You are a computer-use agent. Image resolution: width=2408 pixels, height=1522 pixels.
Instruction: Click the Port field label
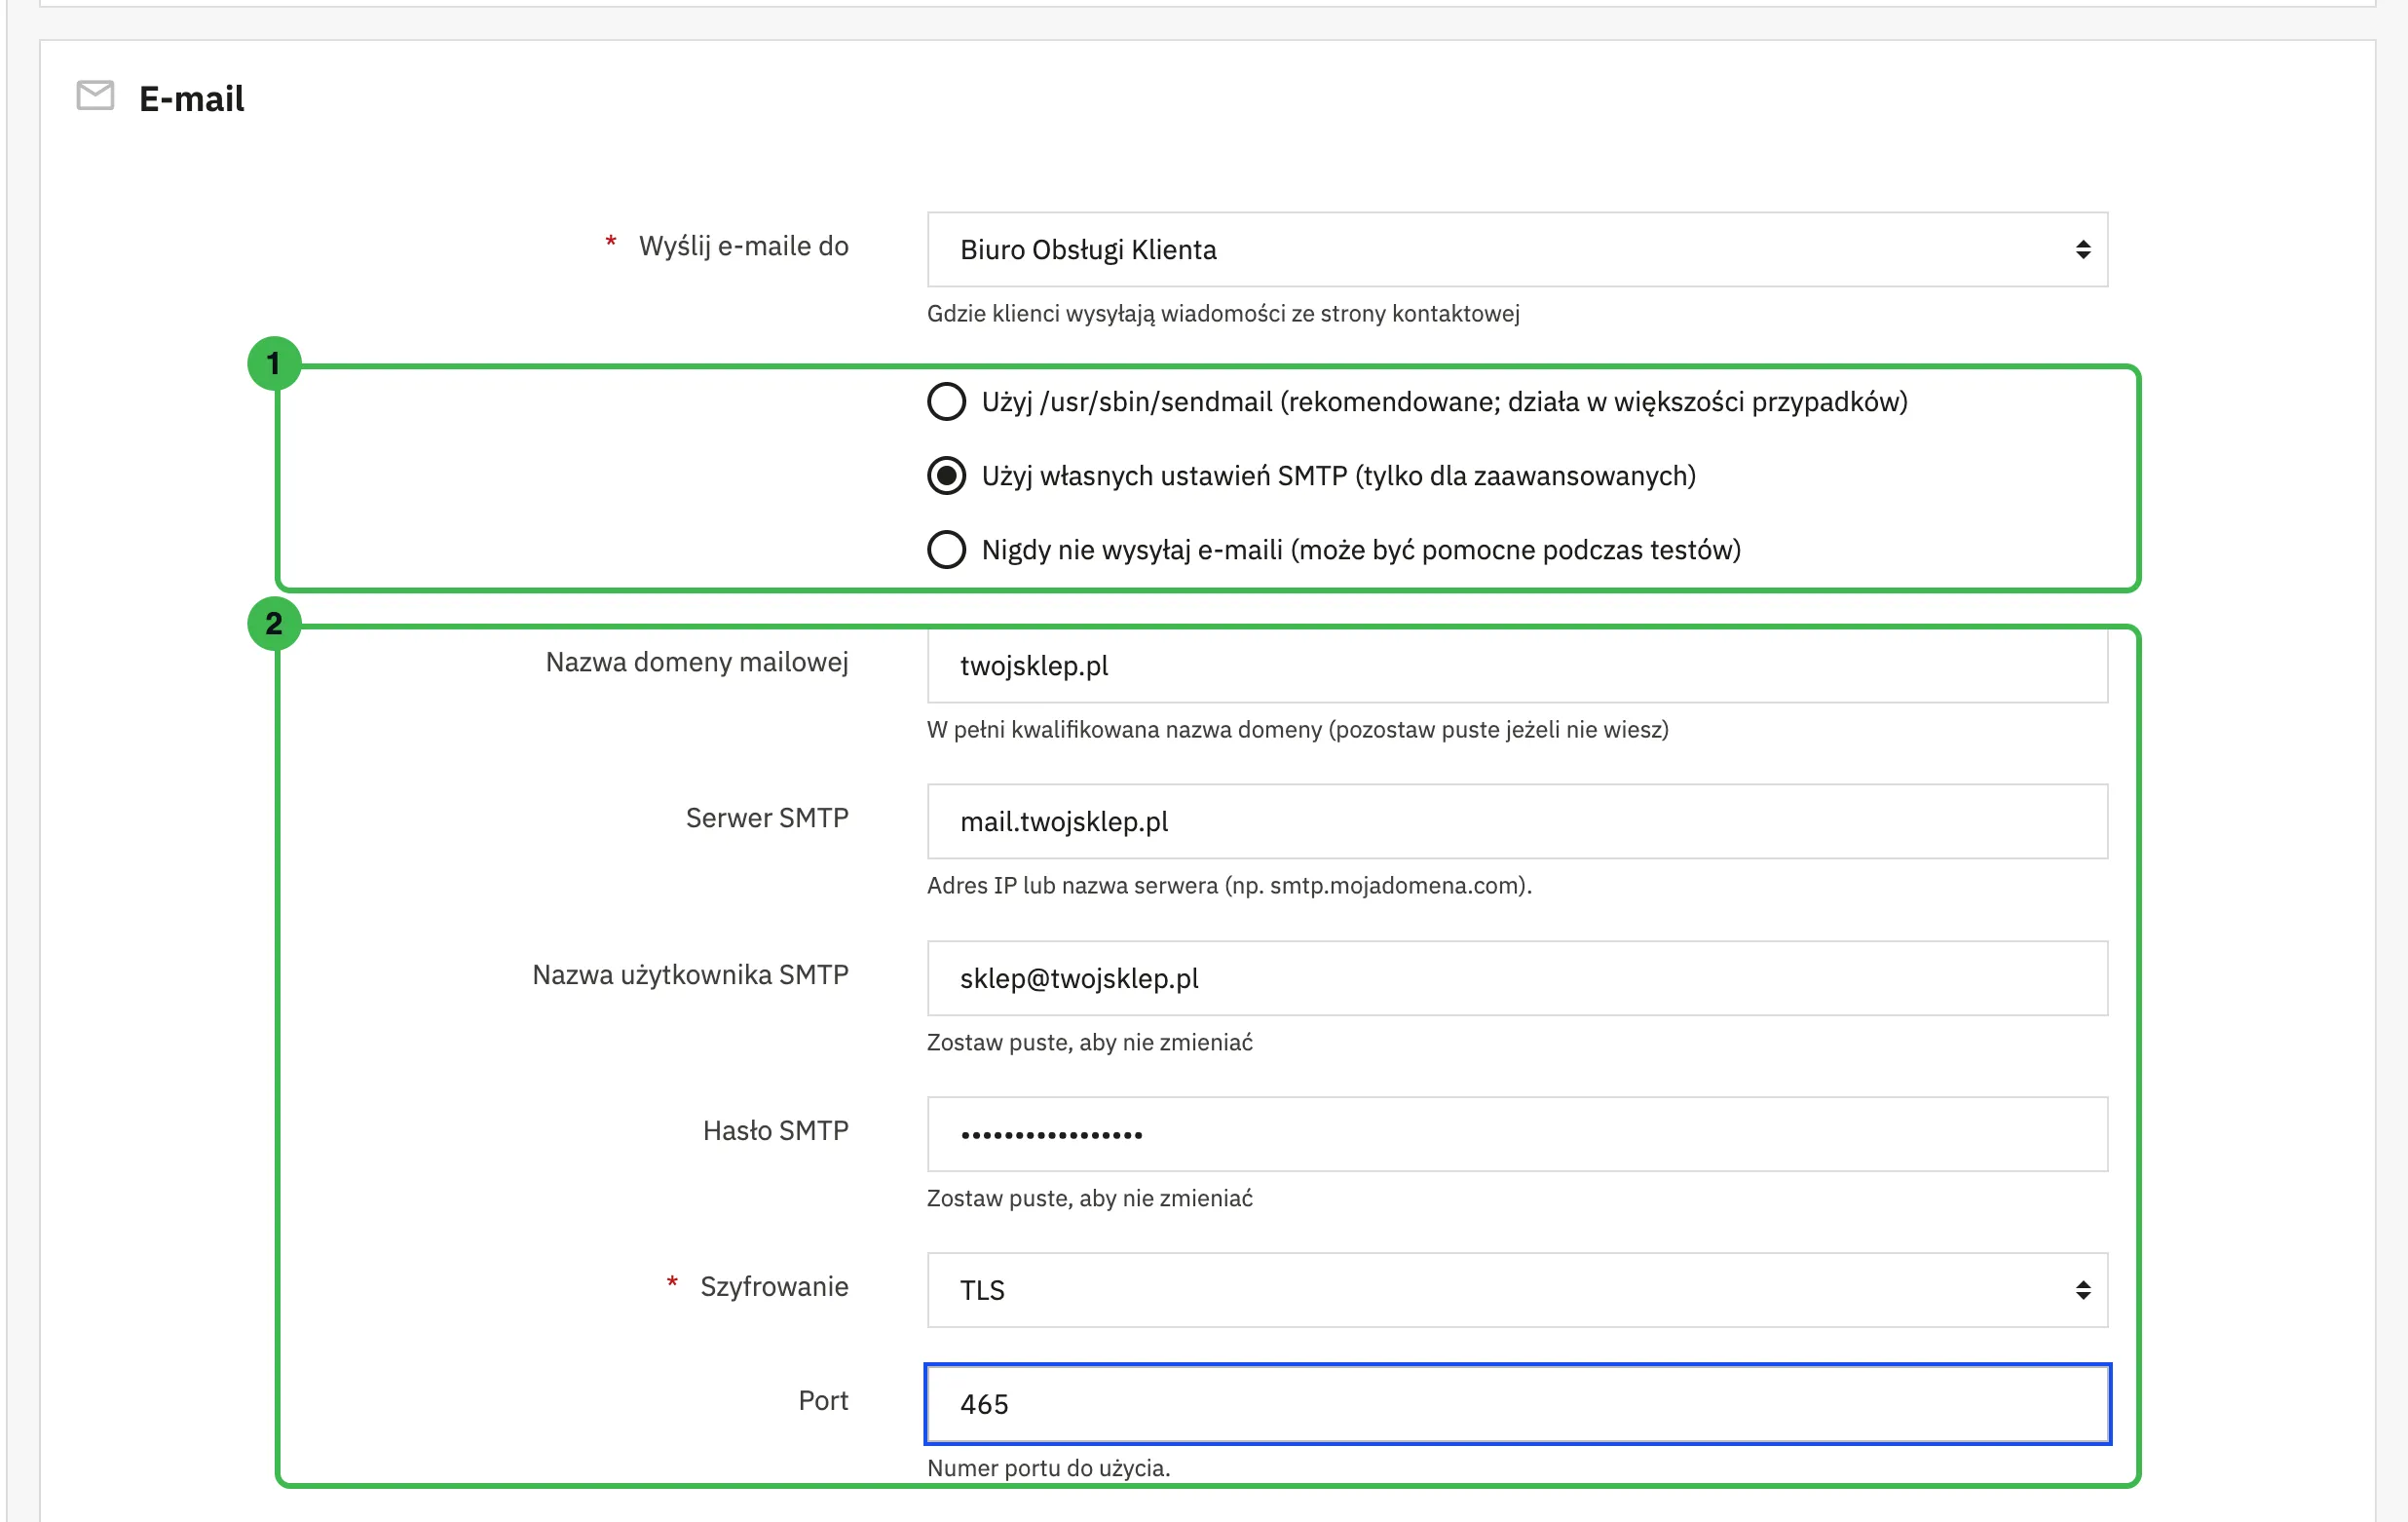click(x=823, y=1401)
